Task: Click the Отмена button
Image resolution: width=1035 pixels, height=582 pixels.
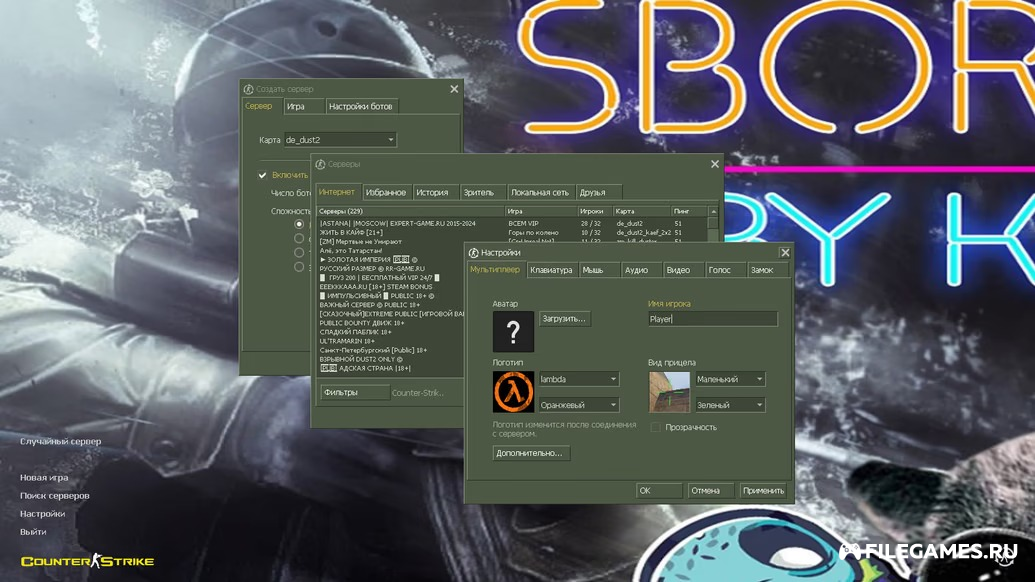Action: pos(710,490)
